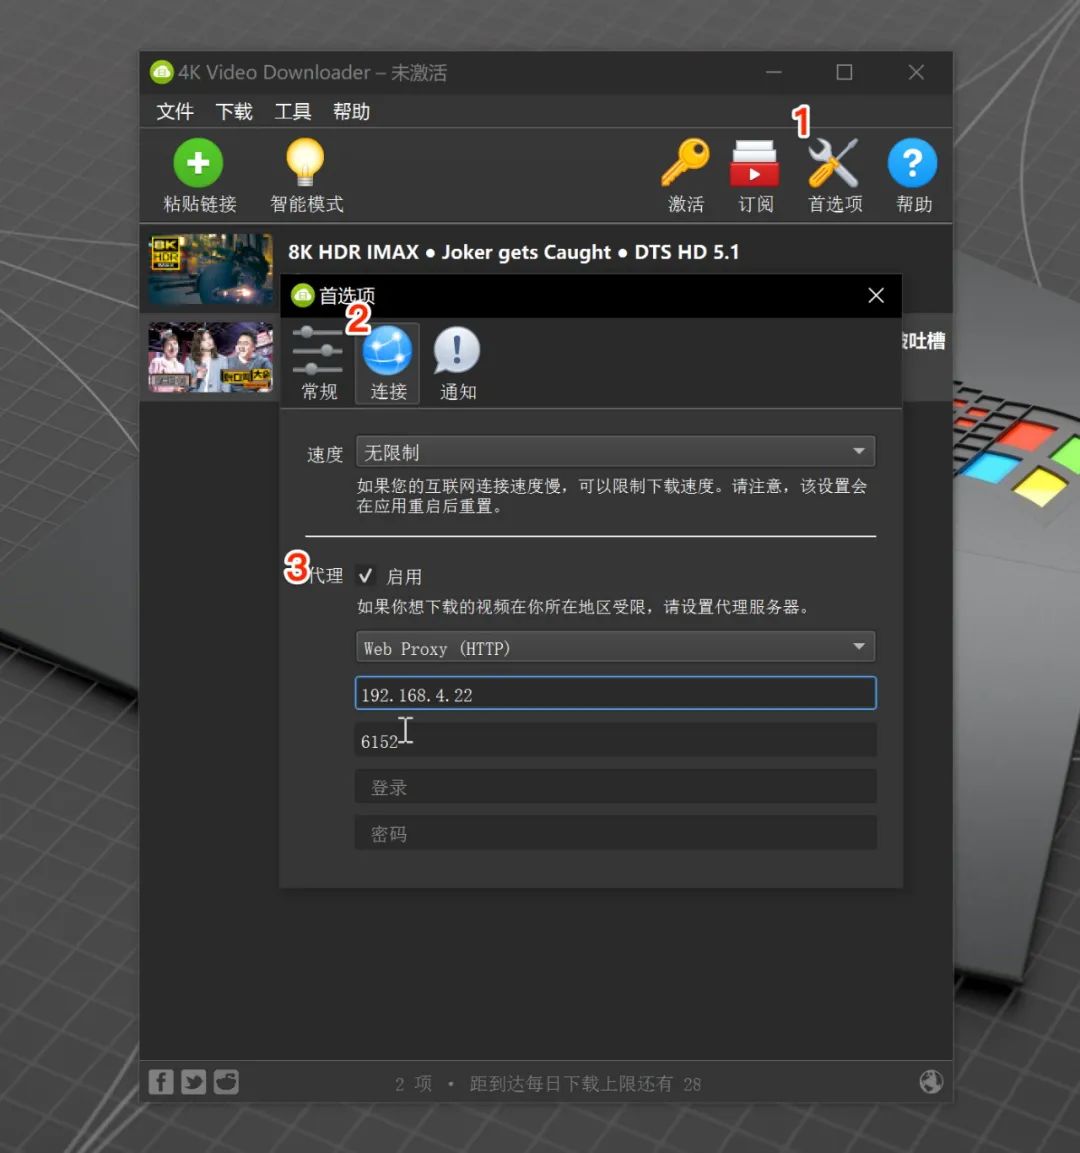Click the proxy password (密码) field

pyautogui.click(x=615, y=833)
